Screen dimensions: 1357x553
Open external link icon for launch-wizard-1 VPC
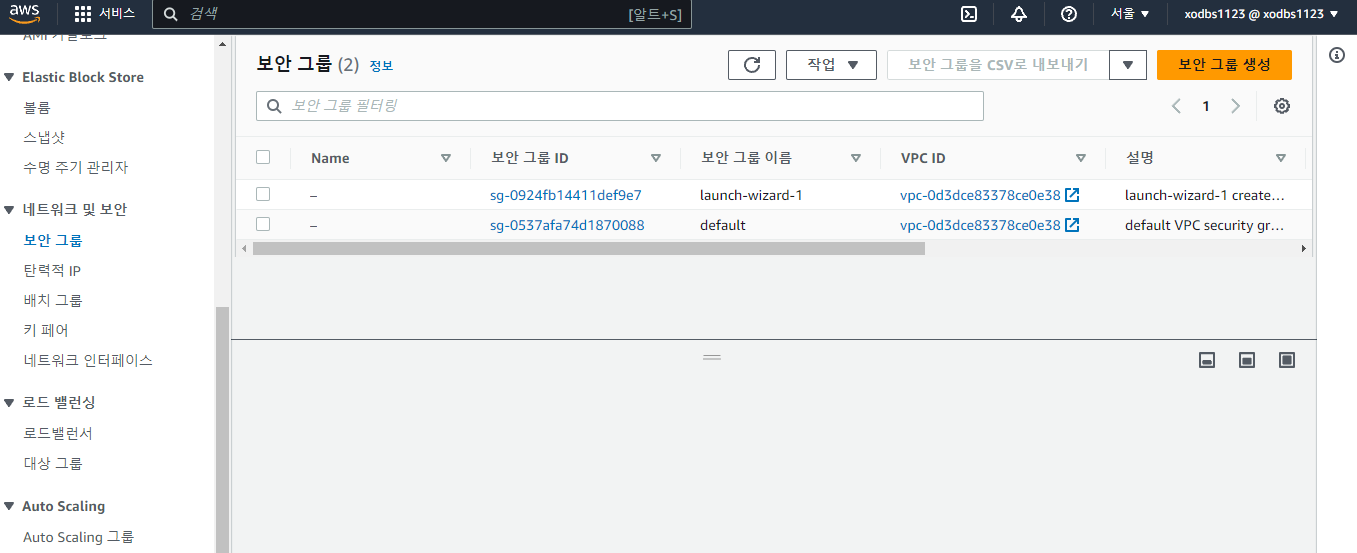[1072, 195]
